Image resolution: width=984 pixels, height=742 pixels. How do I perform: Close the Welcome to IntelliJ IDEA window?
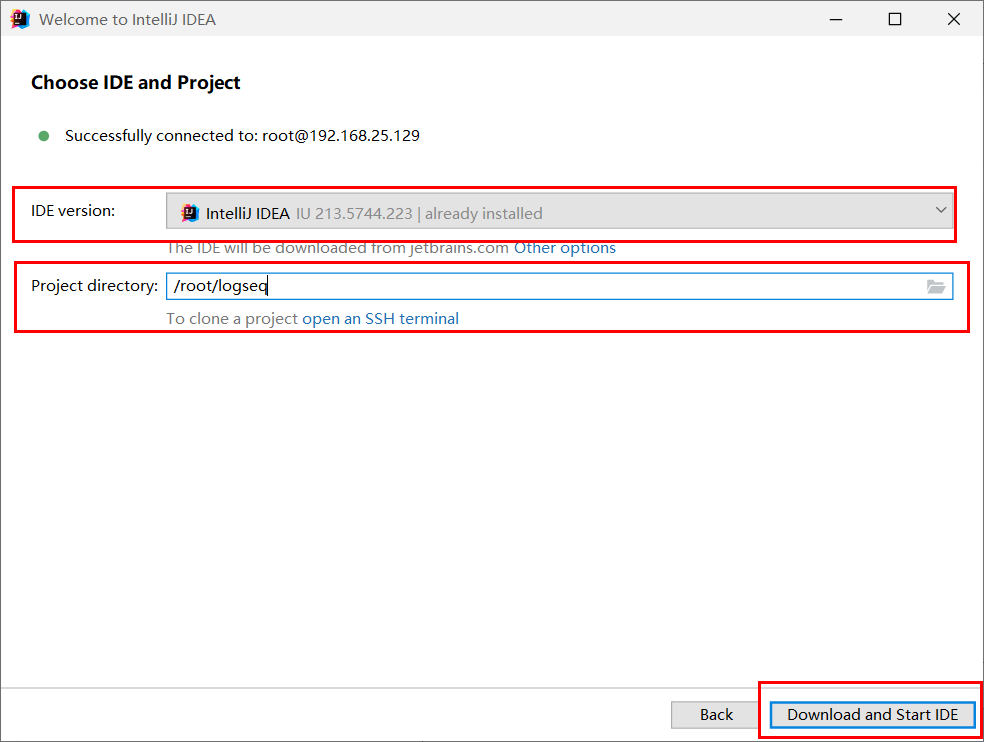point(954,19)
